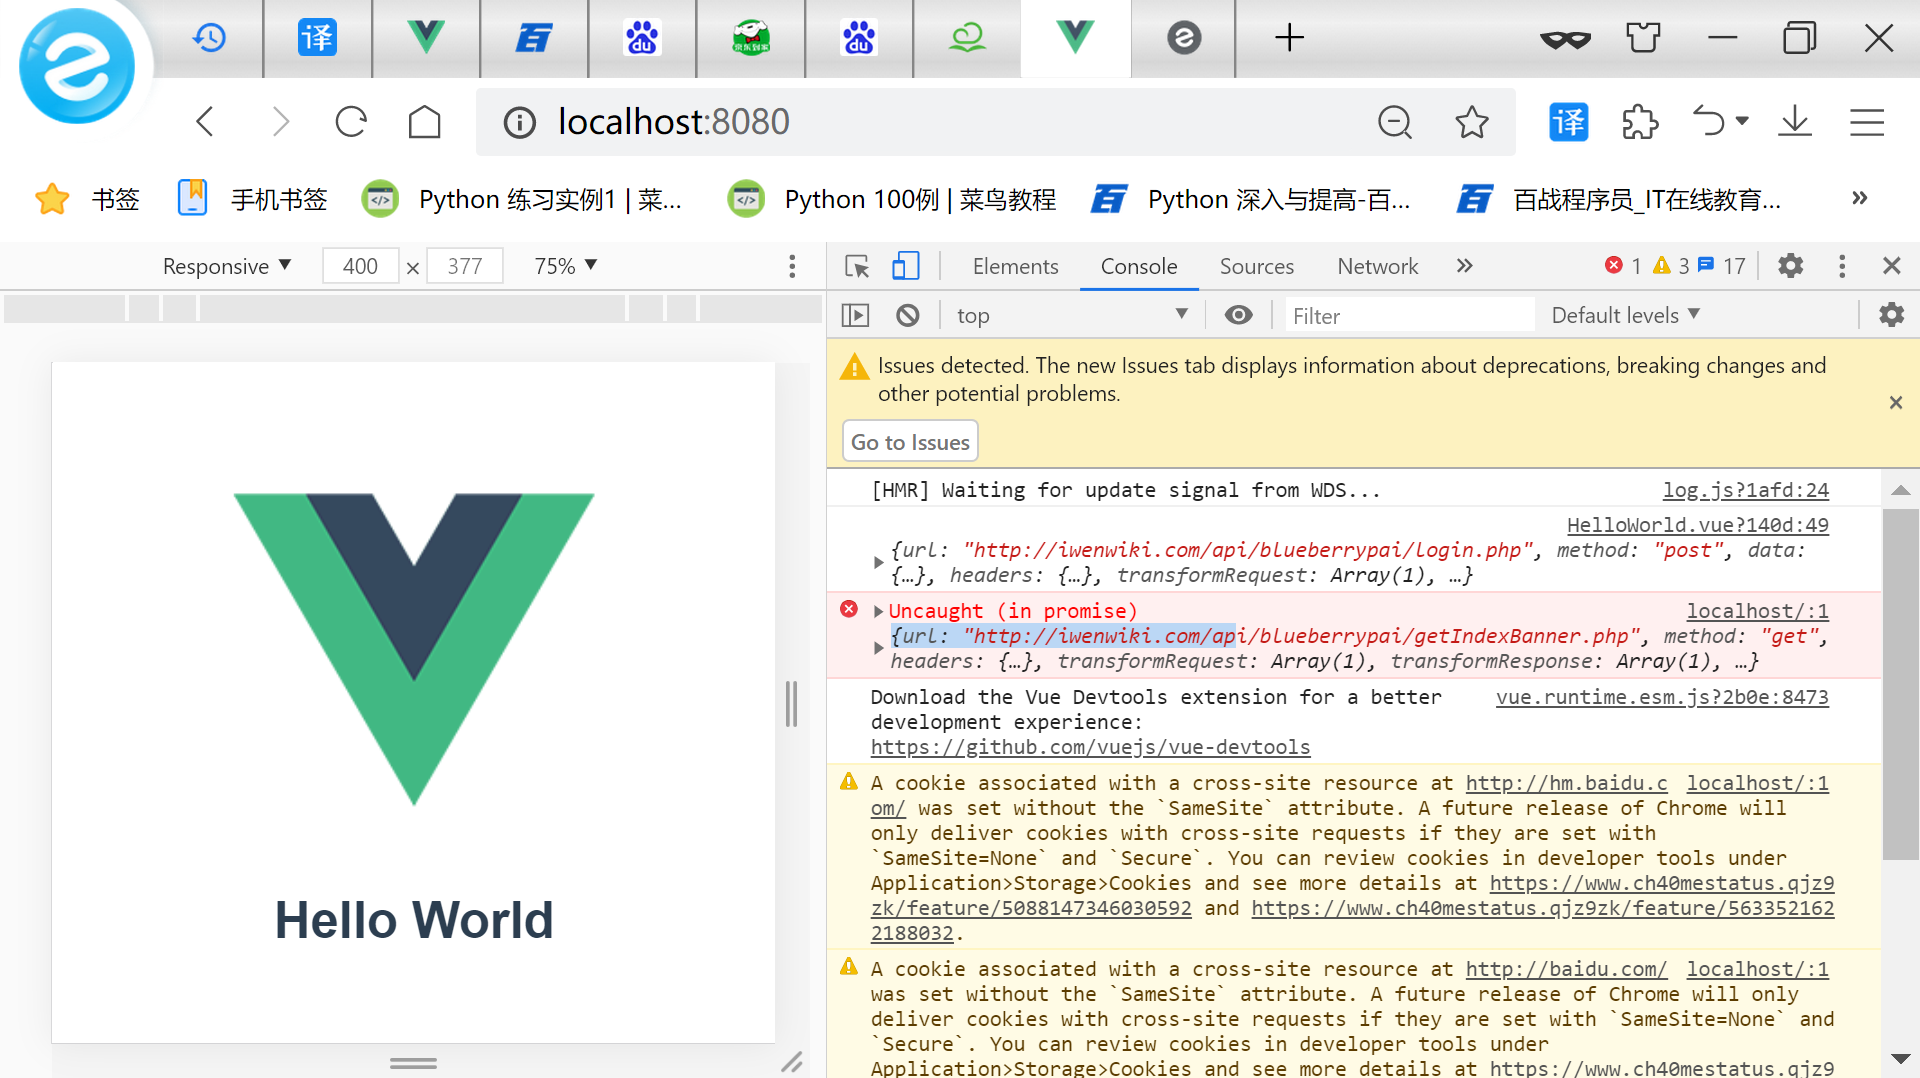
Task: Open the browser main menu
Action: pyautogui.click(x=1867, y=122)
